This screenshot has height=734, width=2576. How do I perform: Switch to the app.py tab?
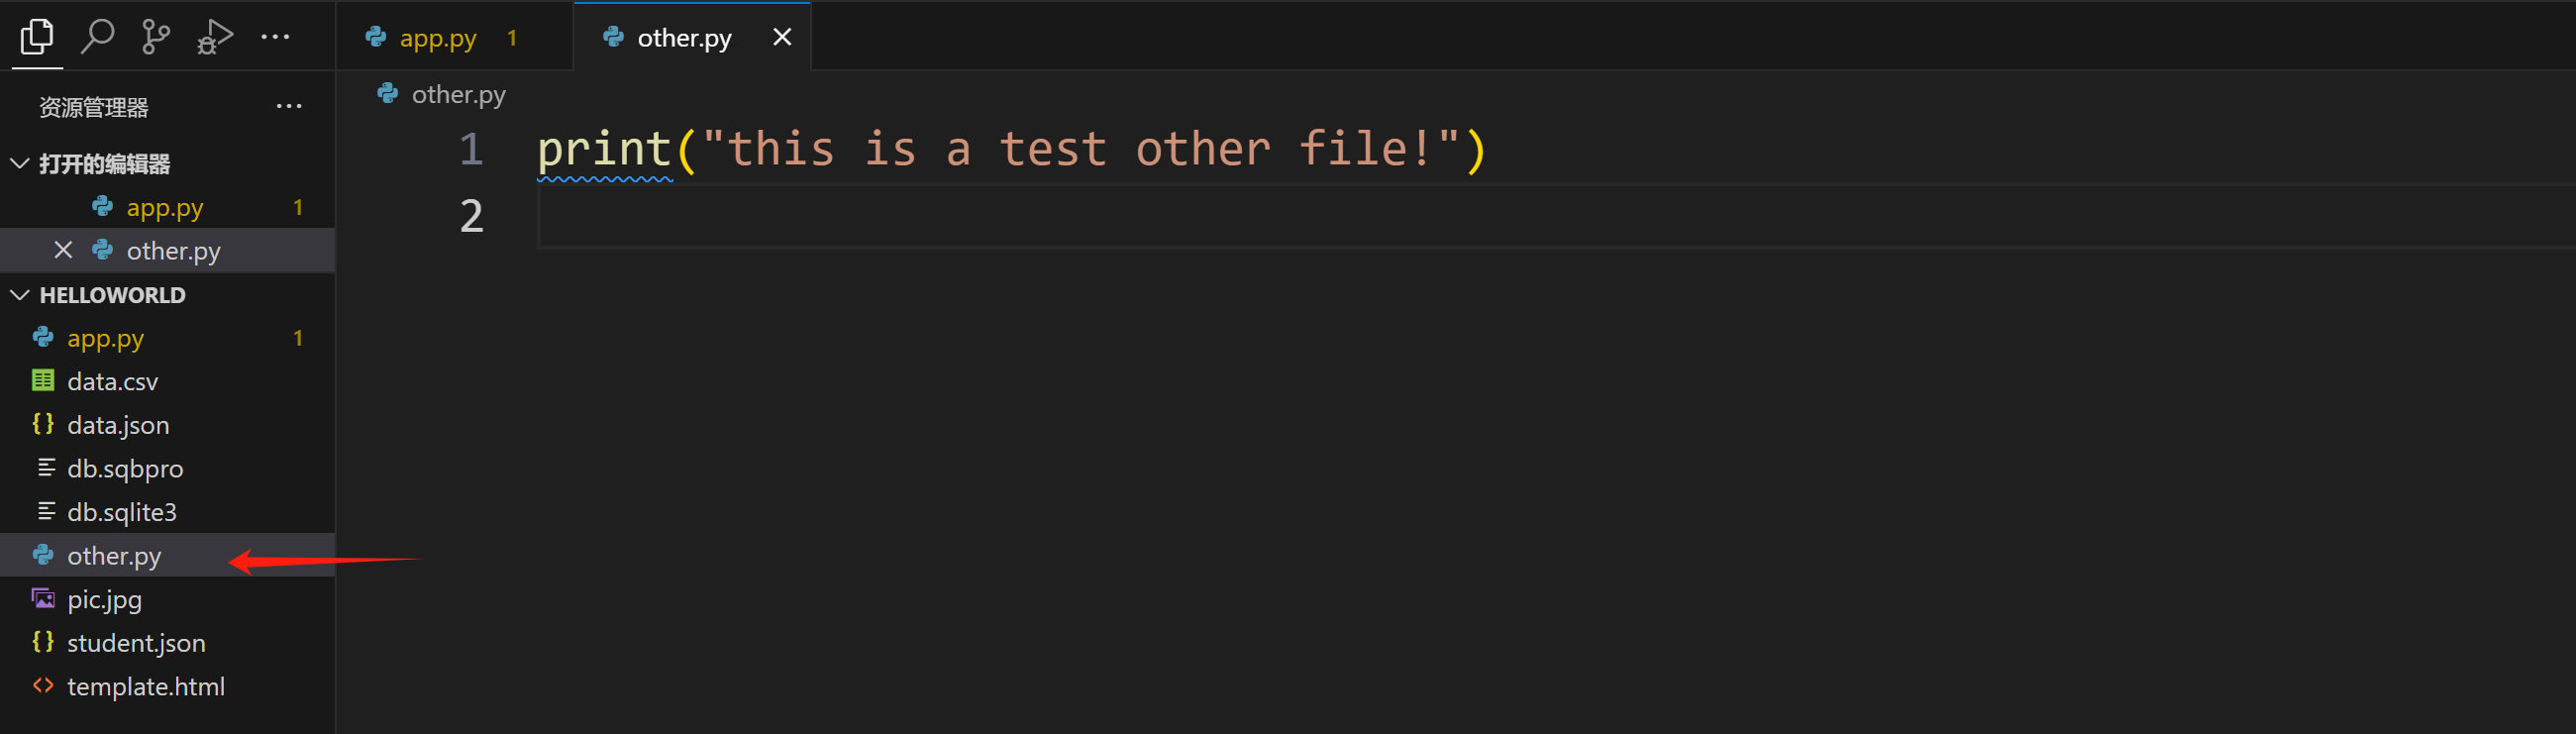(437, 38)
